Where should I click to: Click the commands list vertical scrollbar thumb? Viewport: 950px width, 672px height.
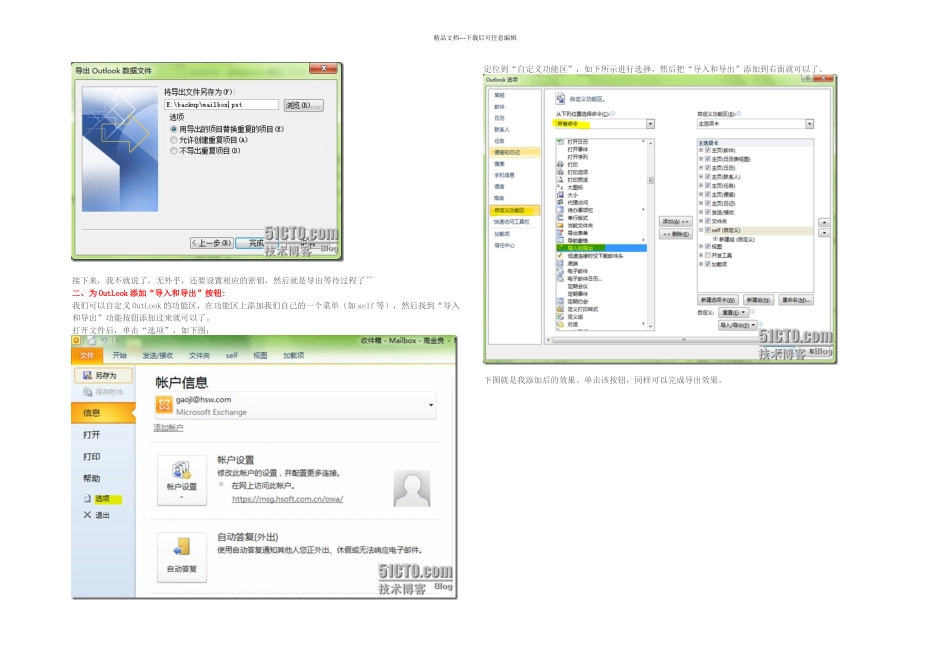(x=651, y=180)
